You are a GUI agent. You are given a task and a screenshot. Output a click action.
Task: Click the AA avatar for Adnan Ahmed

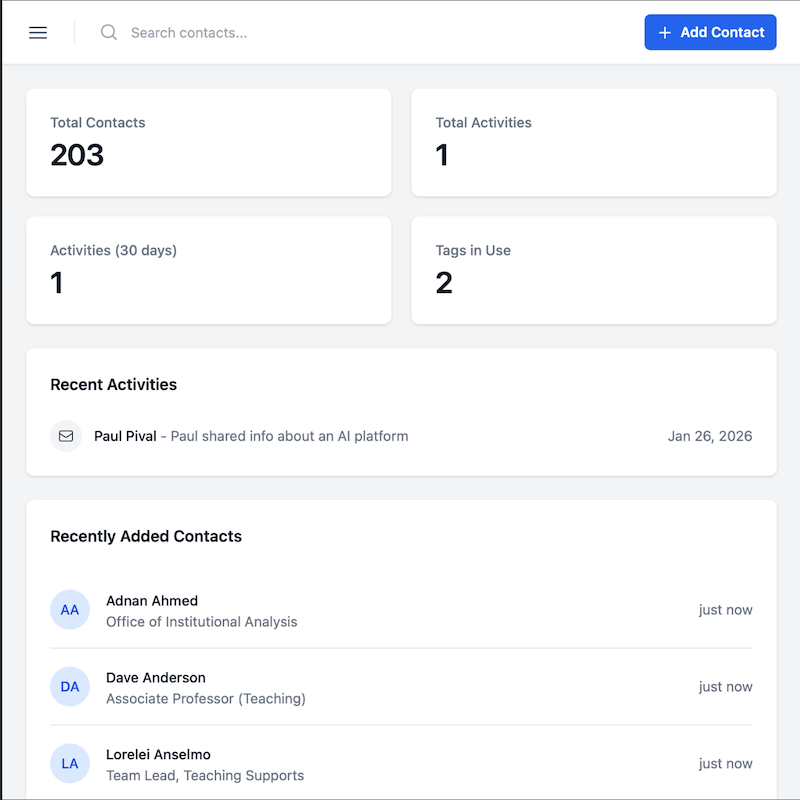[x=70, y=610]
